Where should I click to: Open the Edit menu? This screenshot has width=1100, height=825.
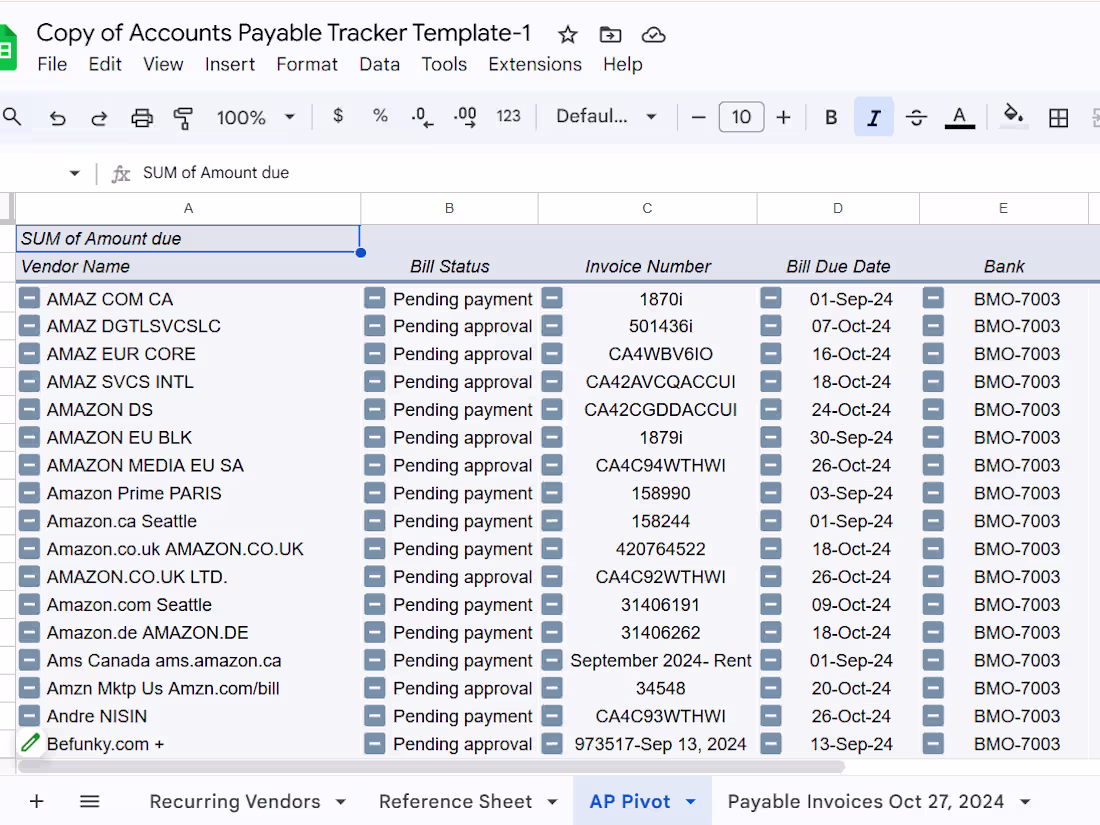[x=105, y=65]
